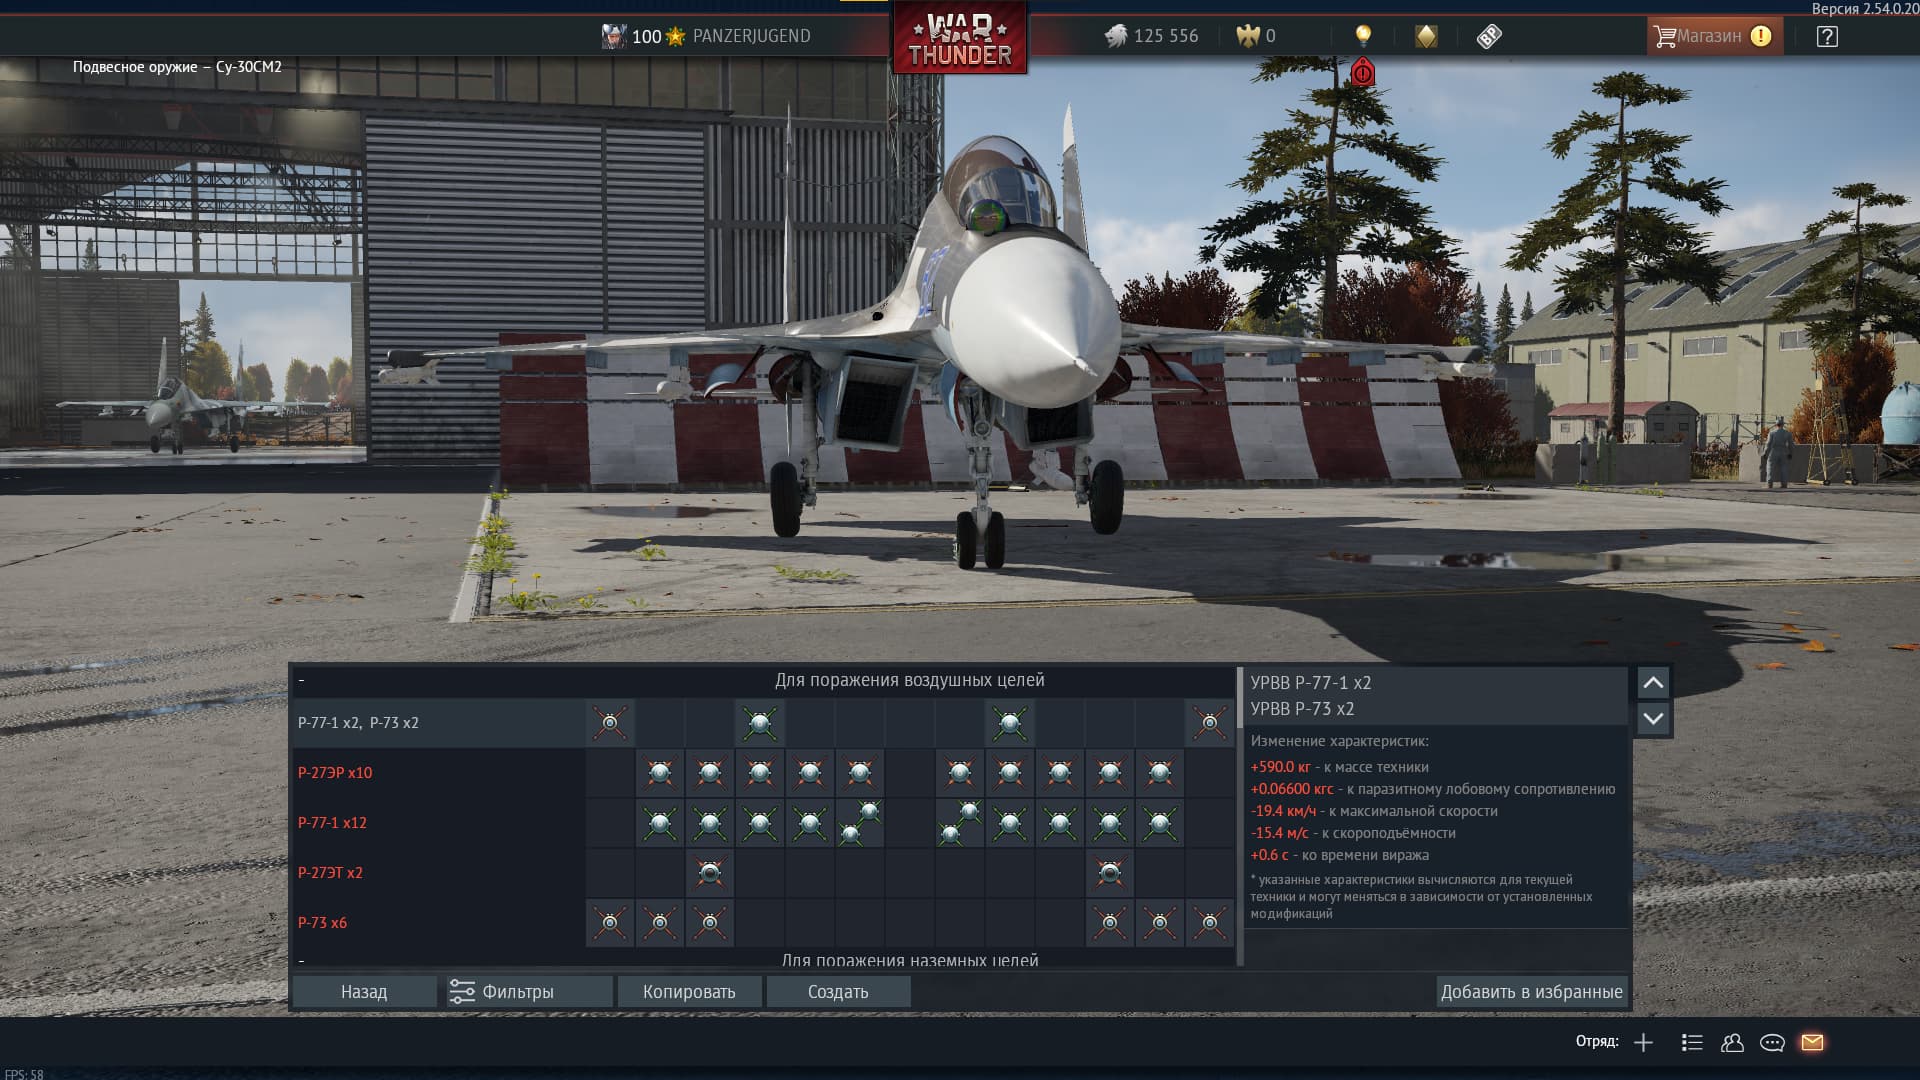Click the light bulb icon in top bar
The width and height of the screenshot is (1920, 1080).
click(1363, 36)
